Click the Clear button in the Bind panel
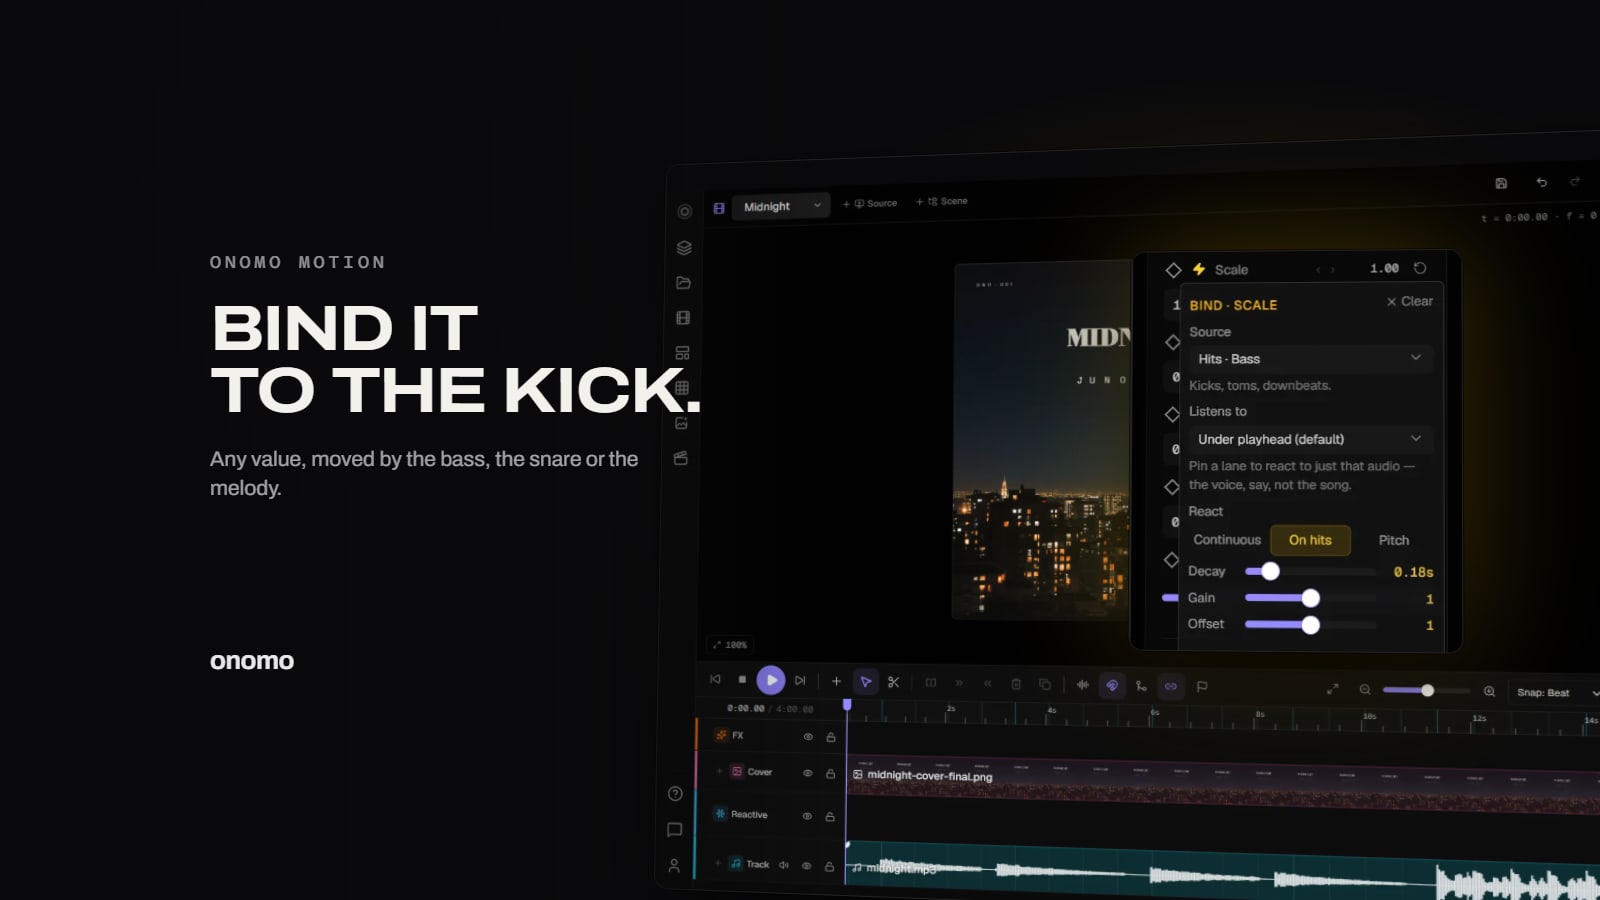The width and height of the screenshot is (1600, 900). pos(1410,301)
